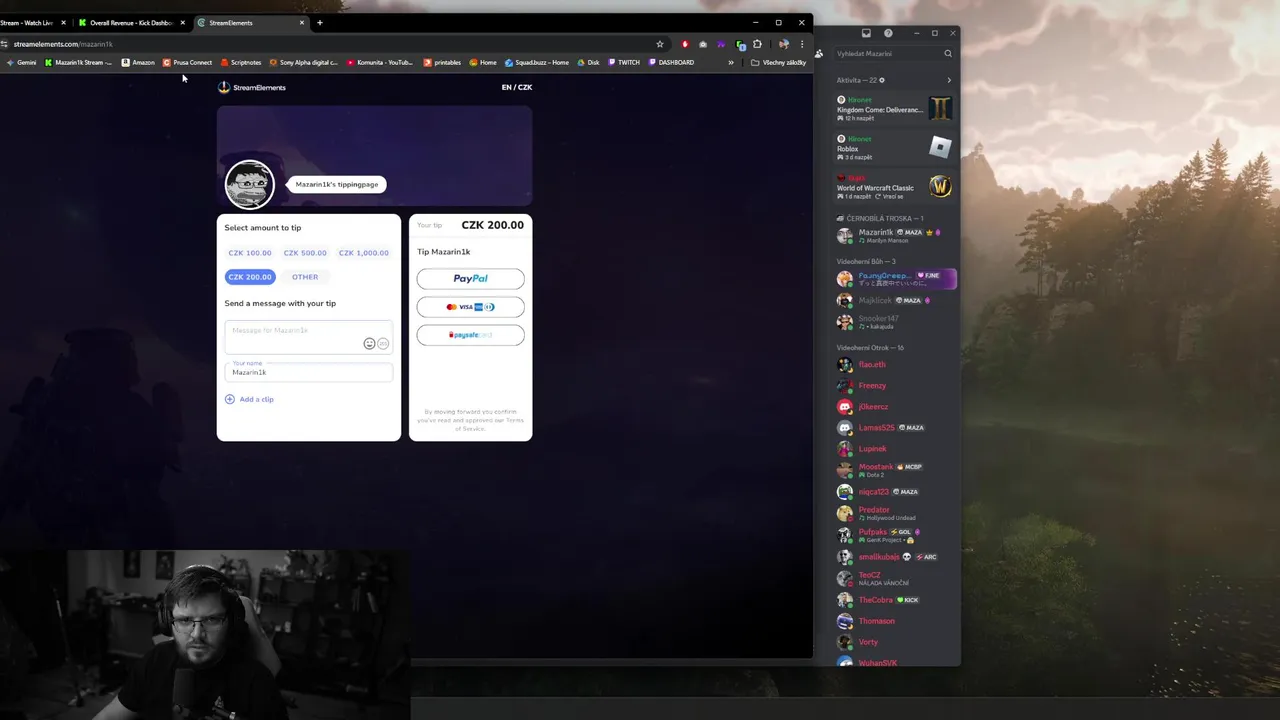Close the StreamElements browser tab
Image resolution: width=1280 pixels, height=720 pixels.
(301, 22)
